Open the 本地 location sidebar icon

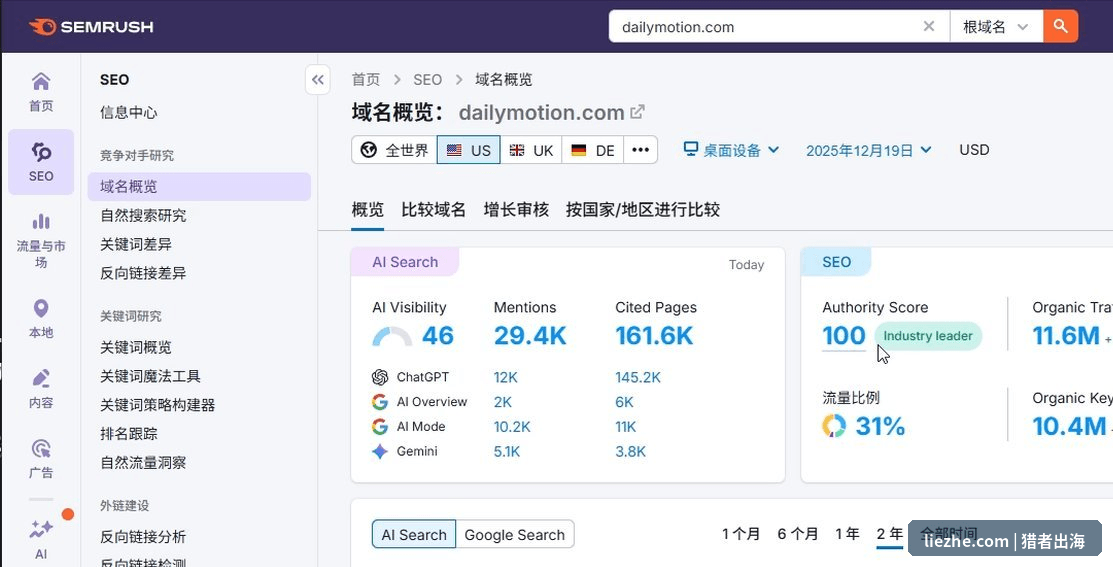(41, 319)
